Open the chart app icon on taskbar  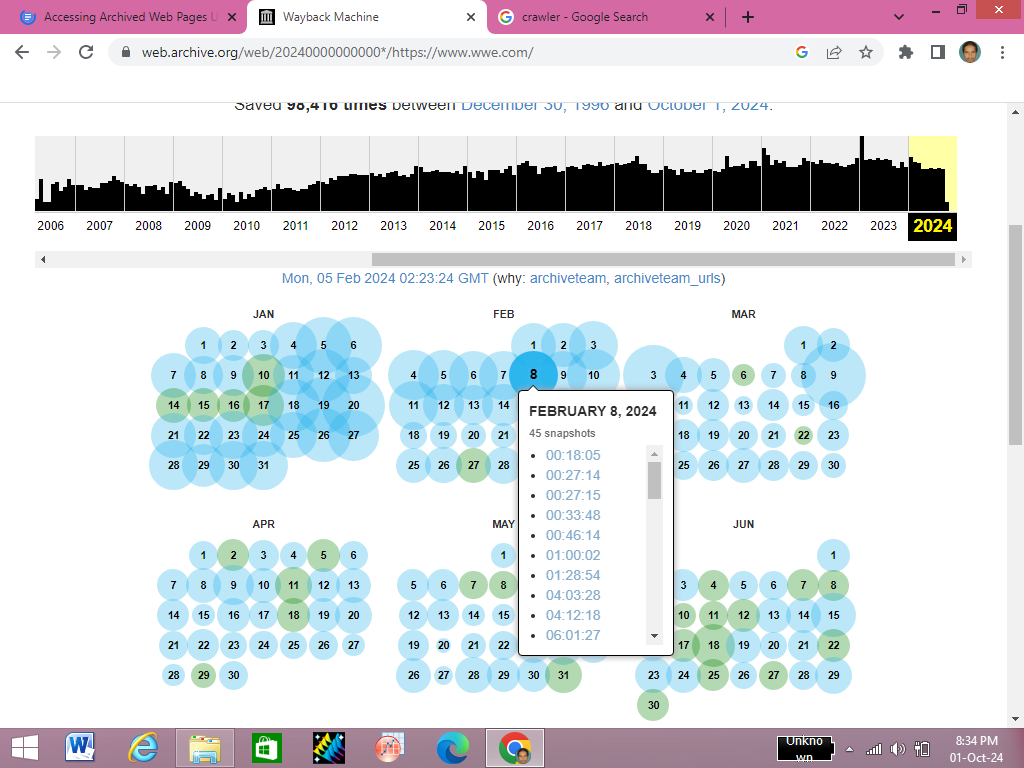pyautogui.click(x=390, y=748)
